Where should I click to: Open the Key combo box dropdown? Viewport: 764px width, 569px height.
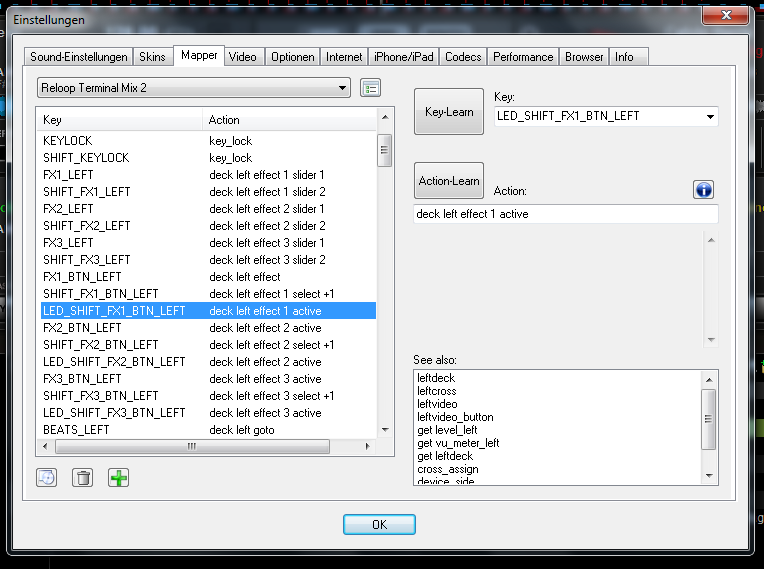coord(710,116)
